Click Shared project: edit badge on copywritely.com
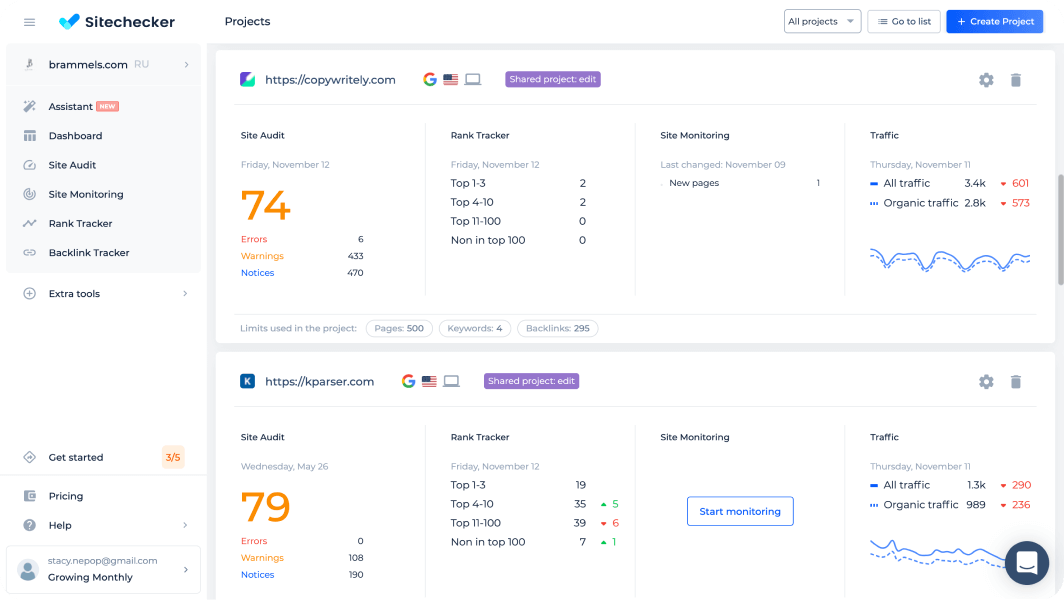 (x=552, y=79)
